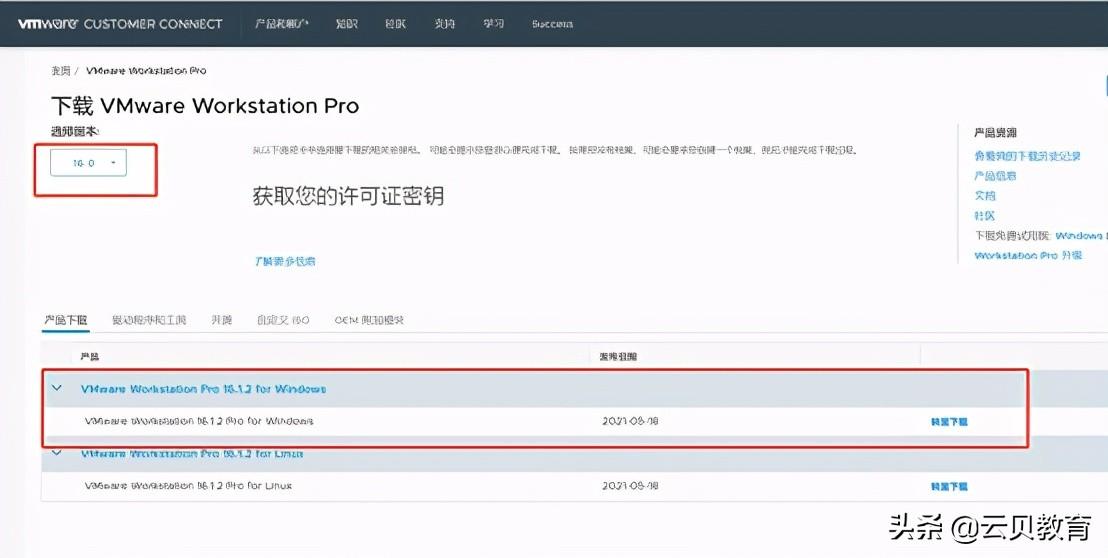Image resolution: width=1108 pixels, height=558 pixels.
Task: Click 转至下载 for the Linux product row
Action: click(x=949, y=486)
